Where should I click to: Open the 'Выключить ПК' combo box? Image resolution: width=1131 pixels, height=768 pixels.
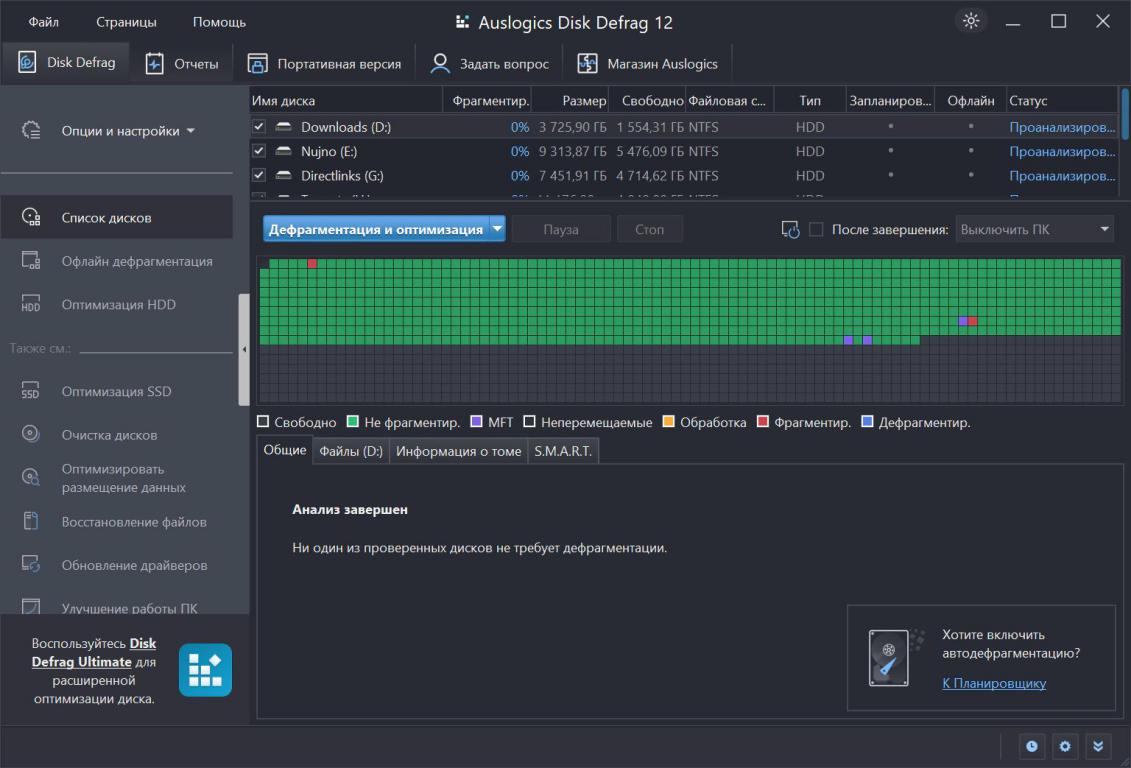click(x=1034, y=229)
